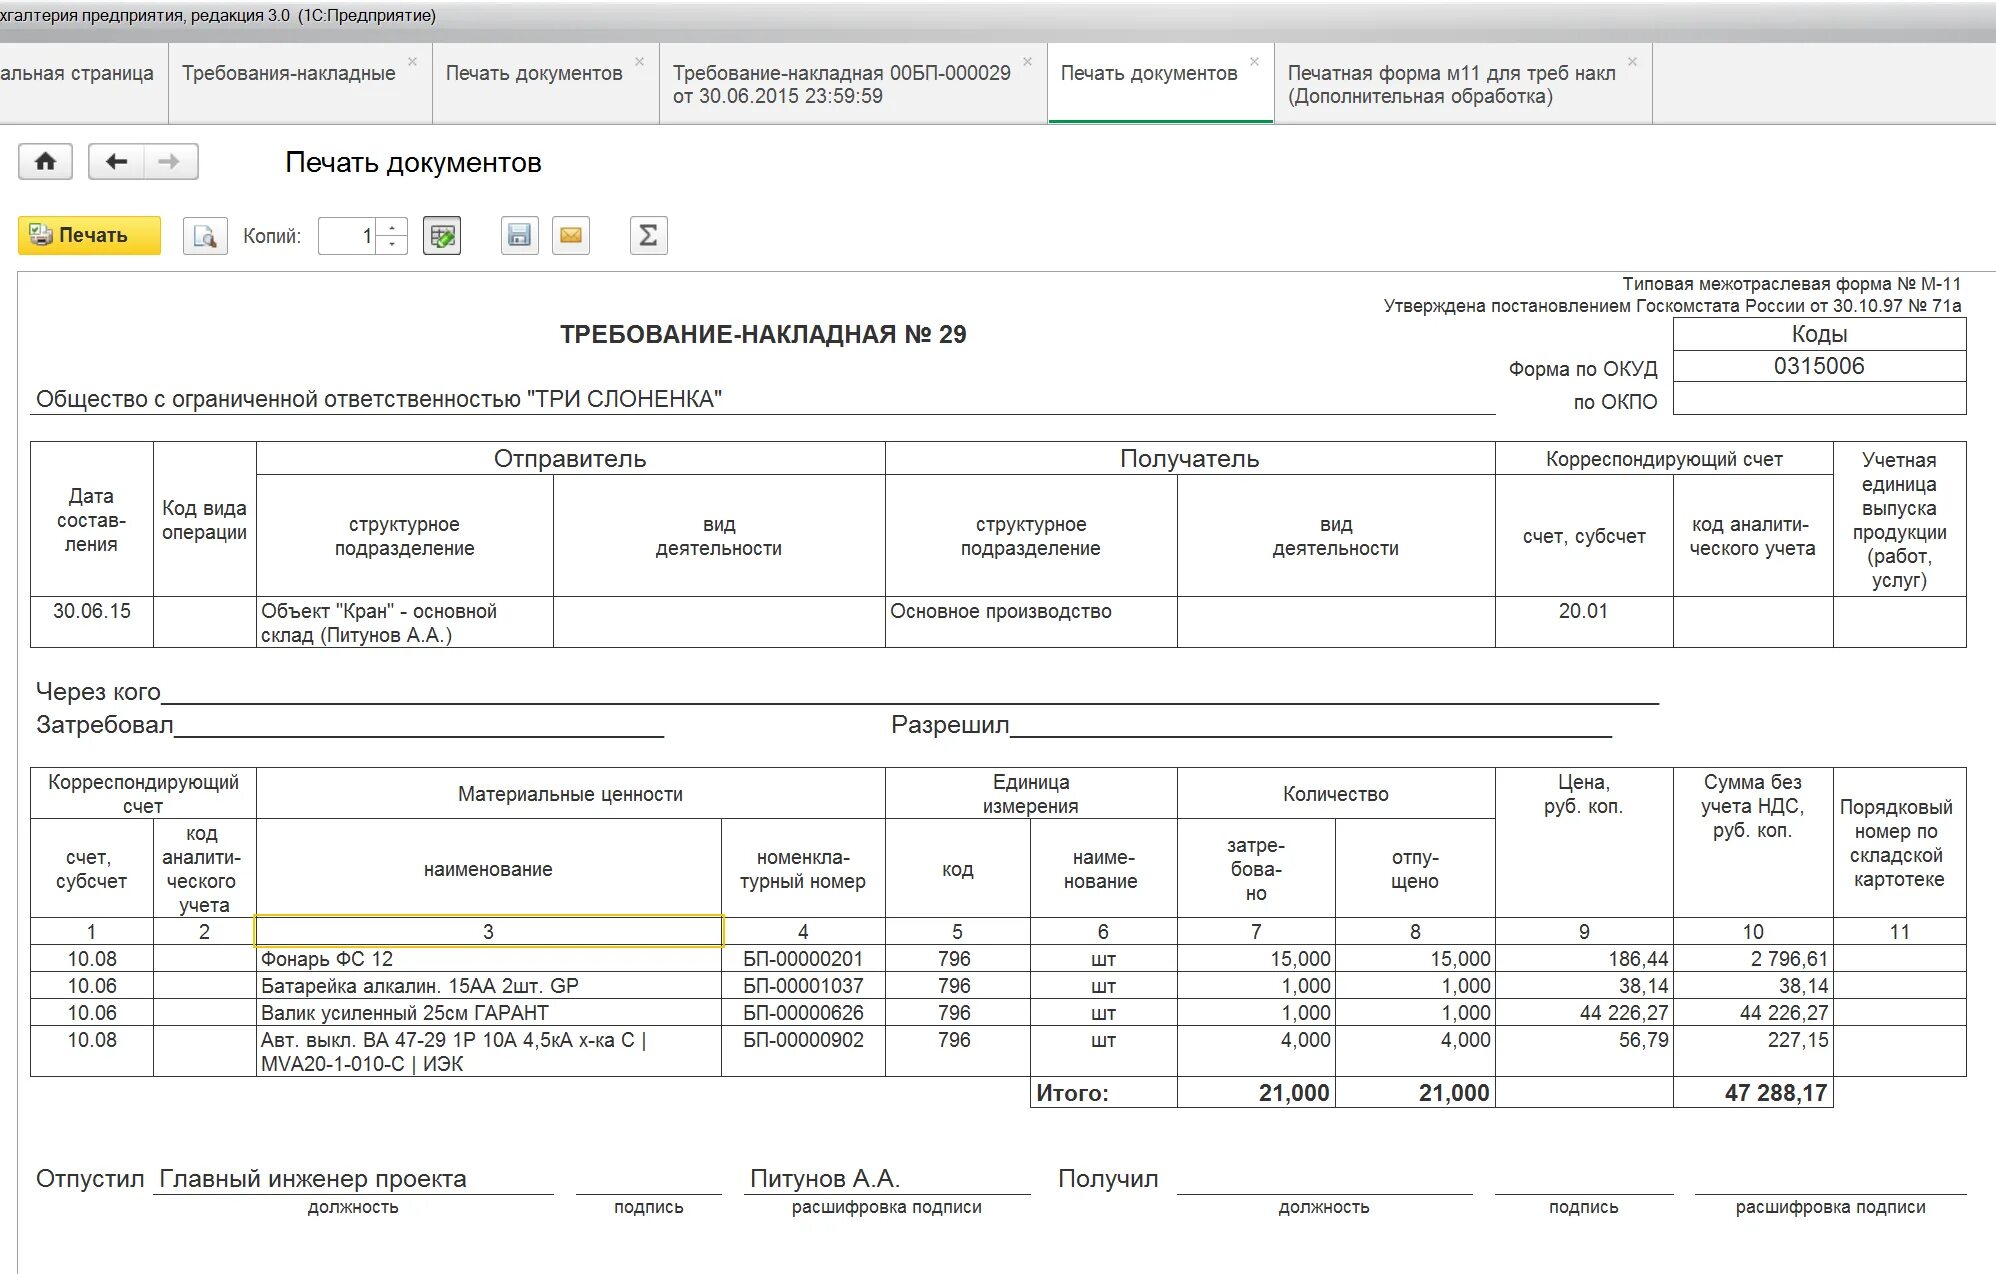Click the Отправитель header cell
This screenshot has height=1274, width=1996.
pyautogui.click(x=570, y=458)
